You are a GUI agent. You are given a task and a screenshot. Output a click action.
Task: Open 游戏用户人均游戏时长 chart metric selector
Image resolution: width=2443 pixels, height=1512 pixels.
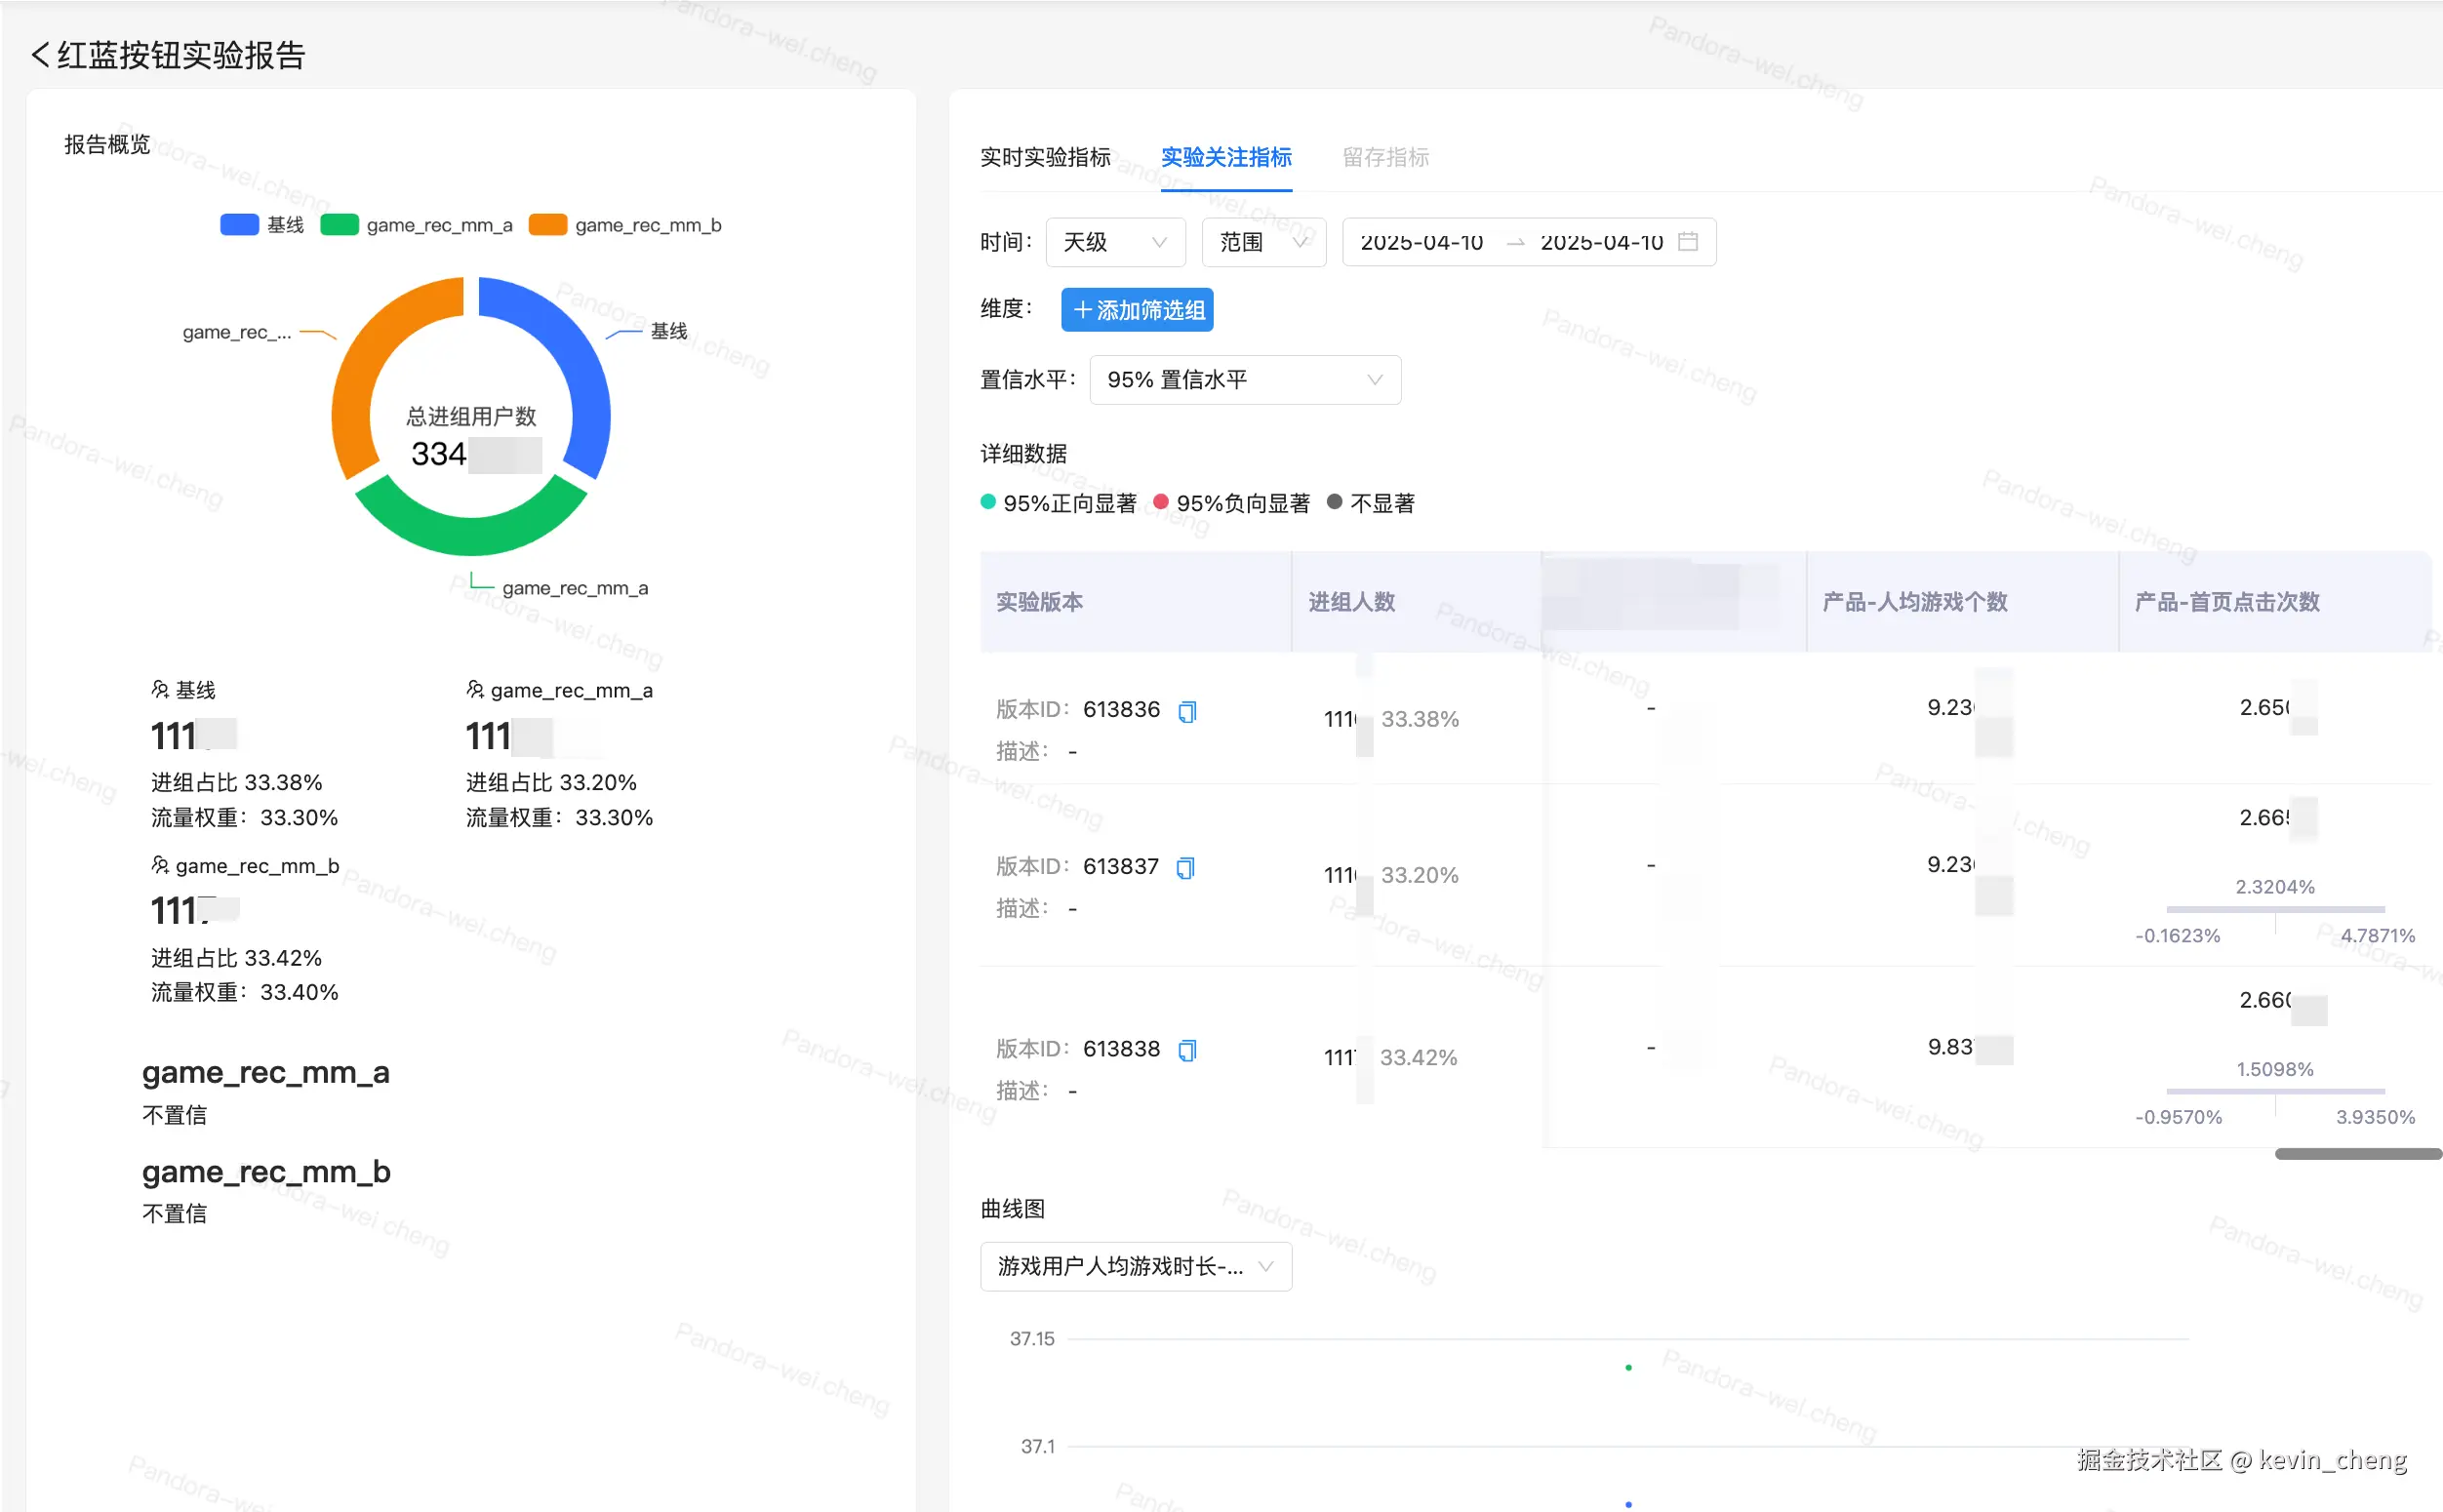click(1135, 1266)
